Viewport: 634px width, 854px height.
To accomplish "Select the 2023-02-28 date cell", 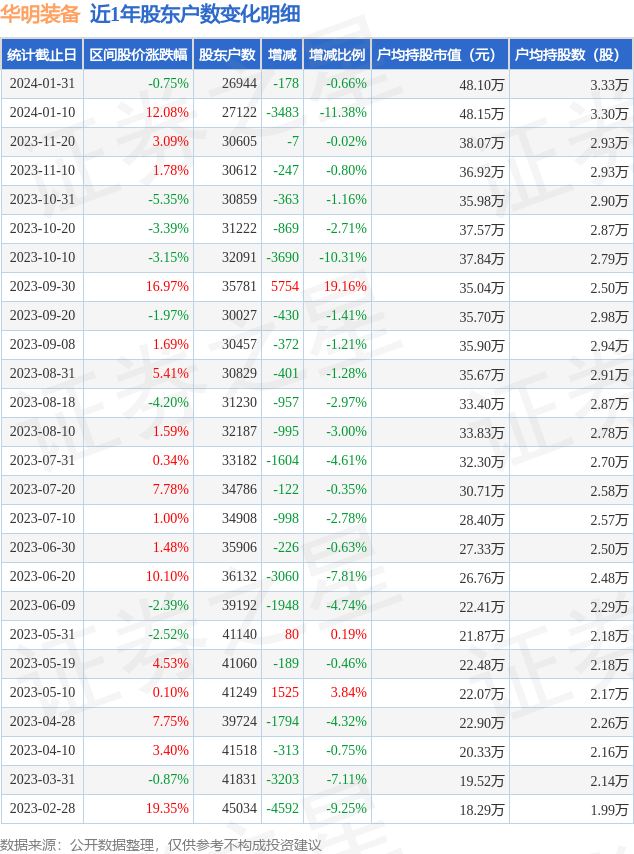I will [x=42, y=809].
